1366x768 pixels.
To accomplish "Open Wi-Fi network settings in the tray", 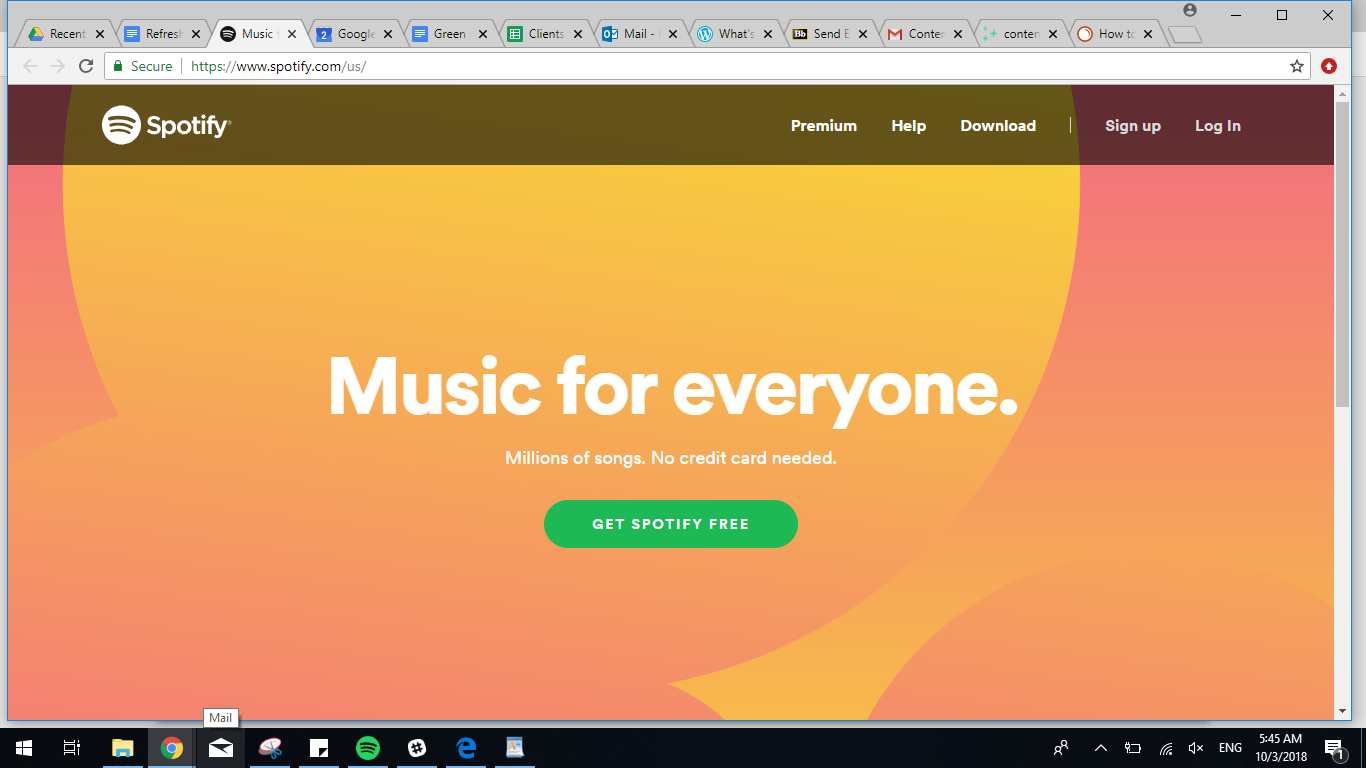I will 1165,748.
